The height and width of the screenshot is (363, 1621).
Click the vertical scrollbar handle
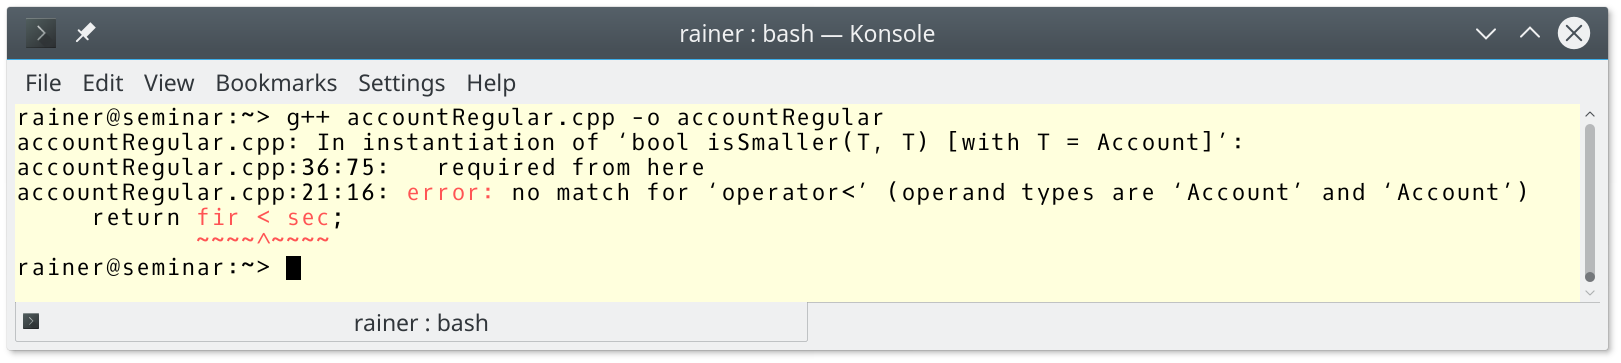pos(1590,203)
